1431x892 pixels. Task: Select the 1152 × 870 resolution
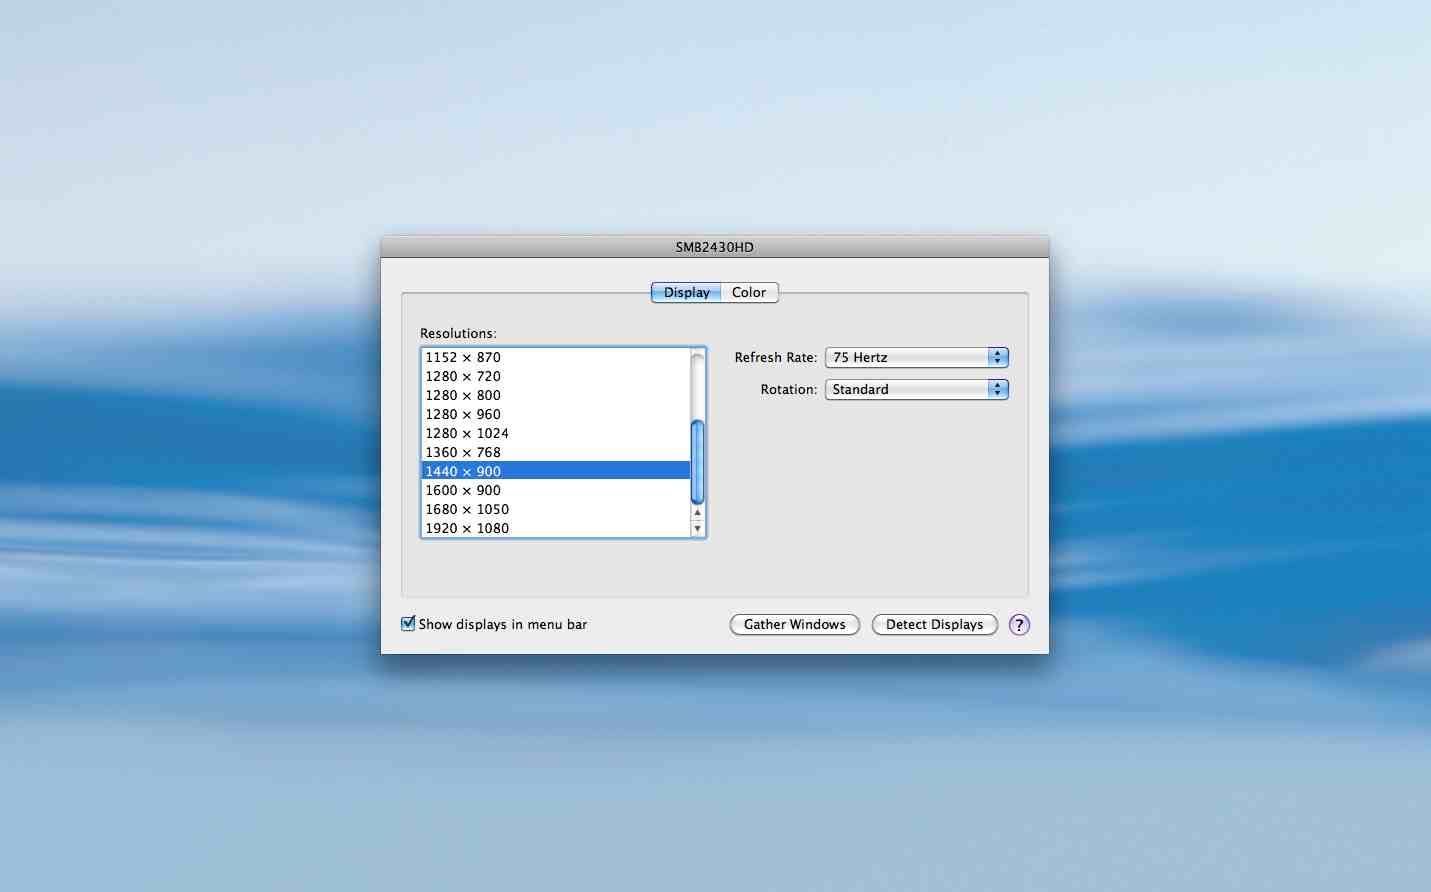coord(463,358)
